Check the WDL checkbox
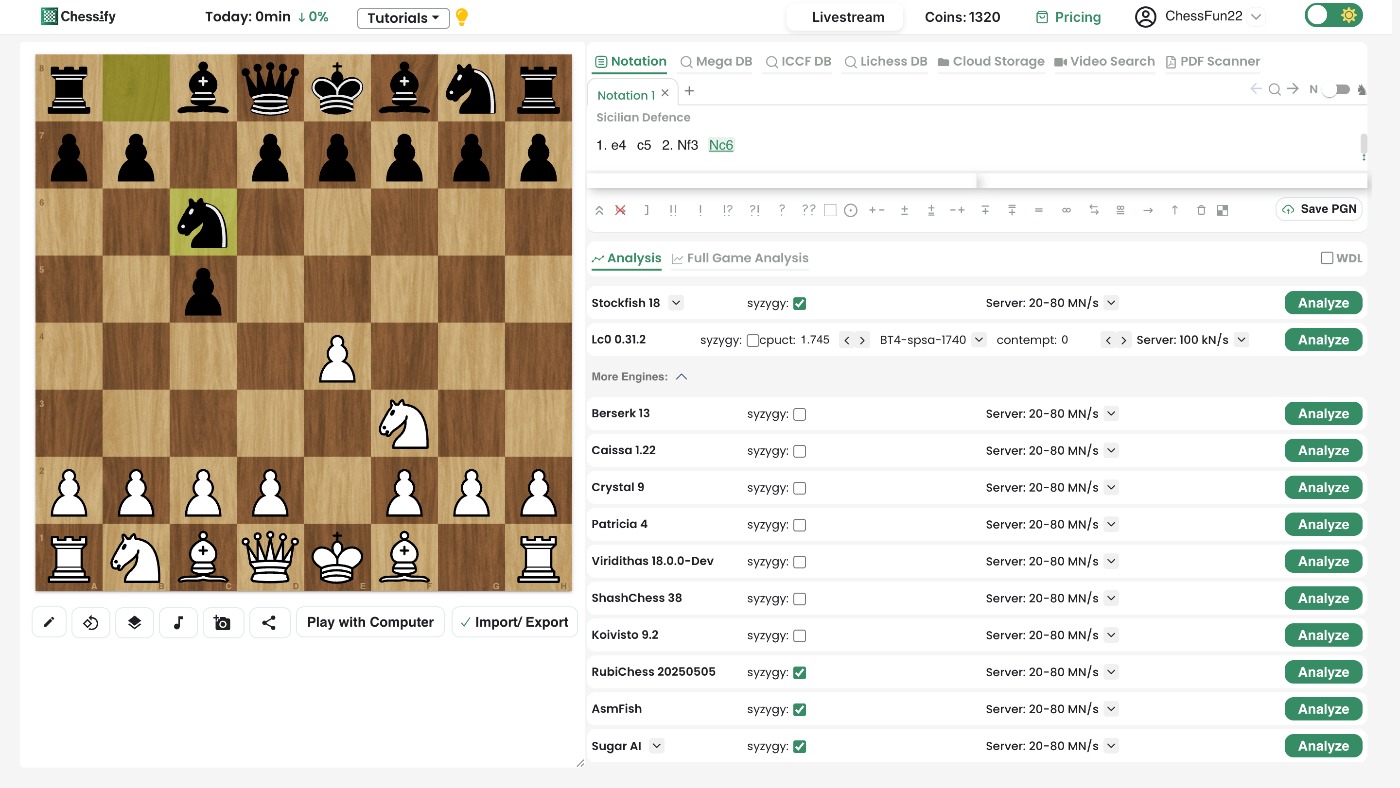 tap(1327, 258)
